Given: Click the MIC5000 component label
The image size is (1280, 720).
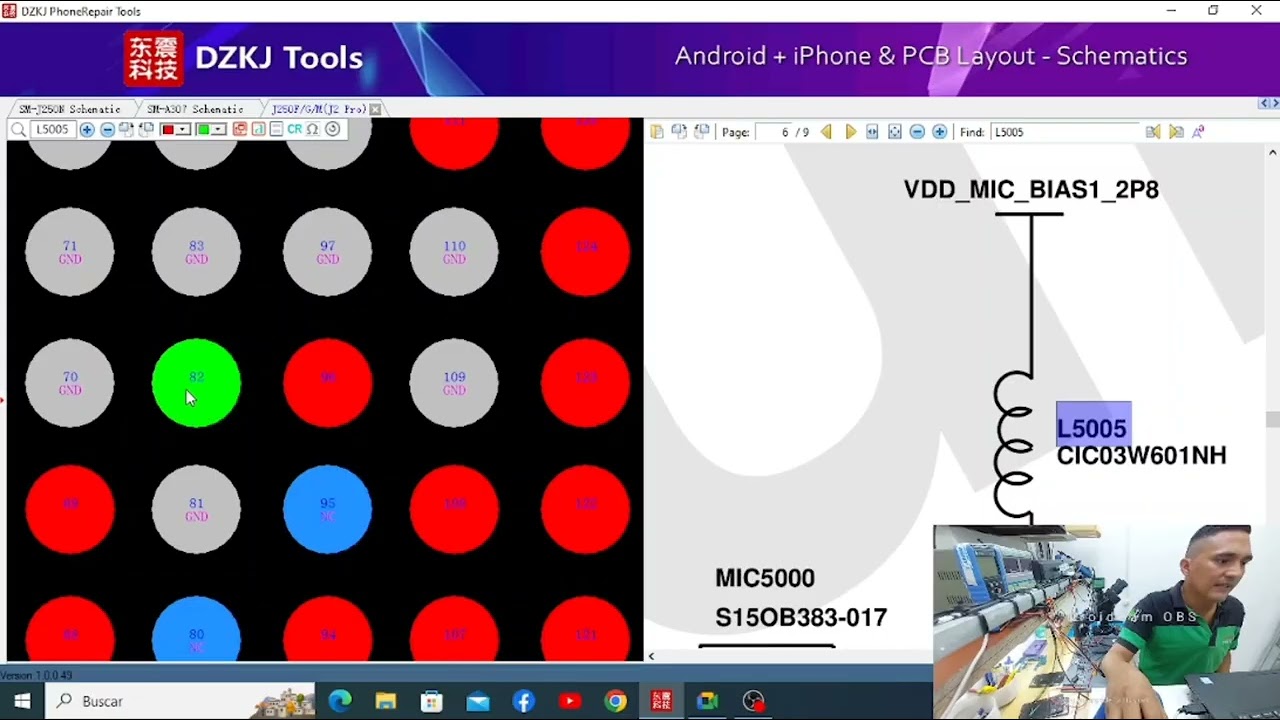Looking at the screenshot, I should tap(765, 578).
